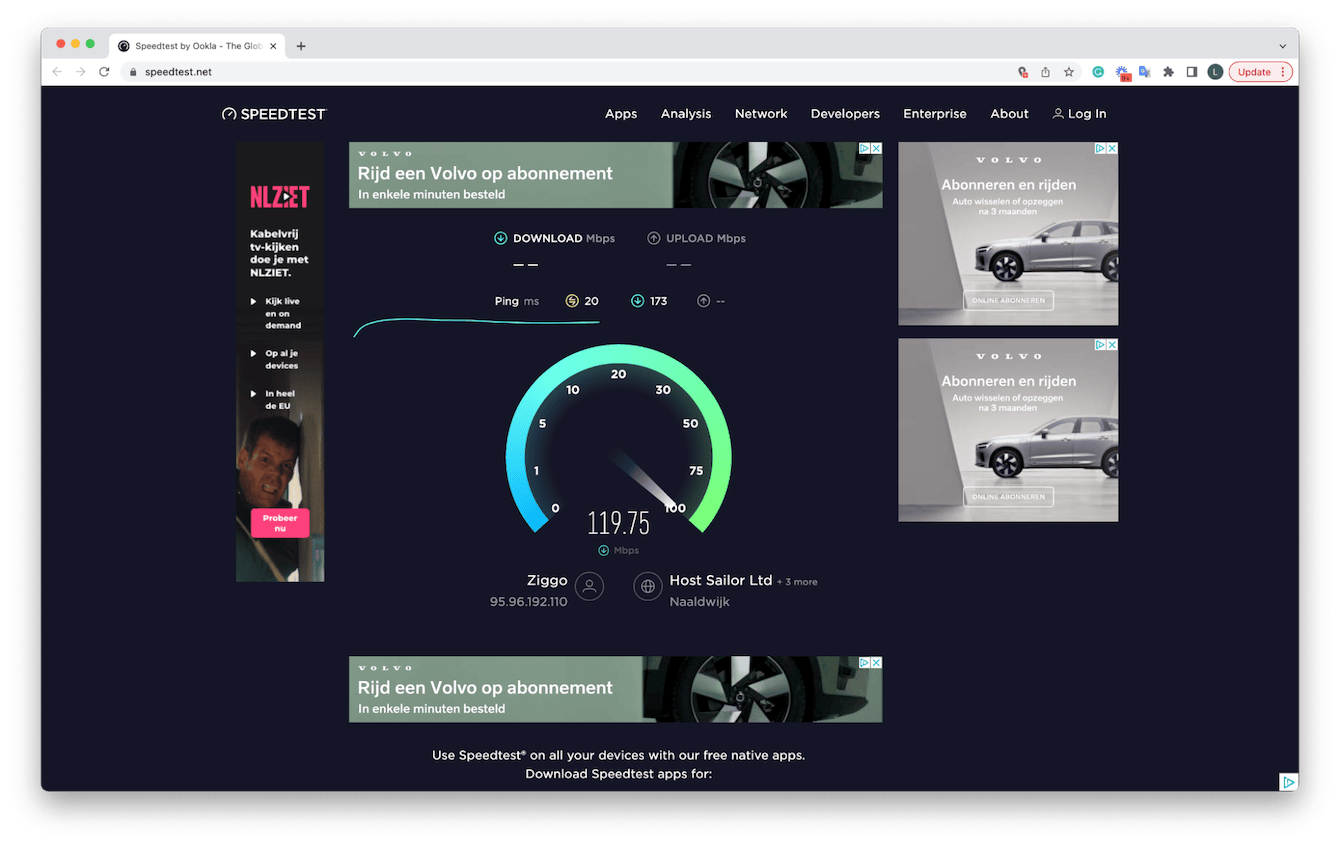Click the AdChoices icon at page bottom right

(x=1289, y=782)
